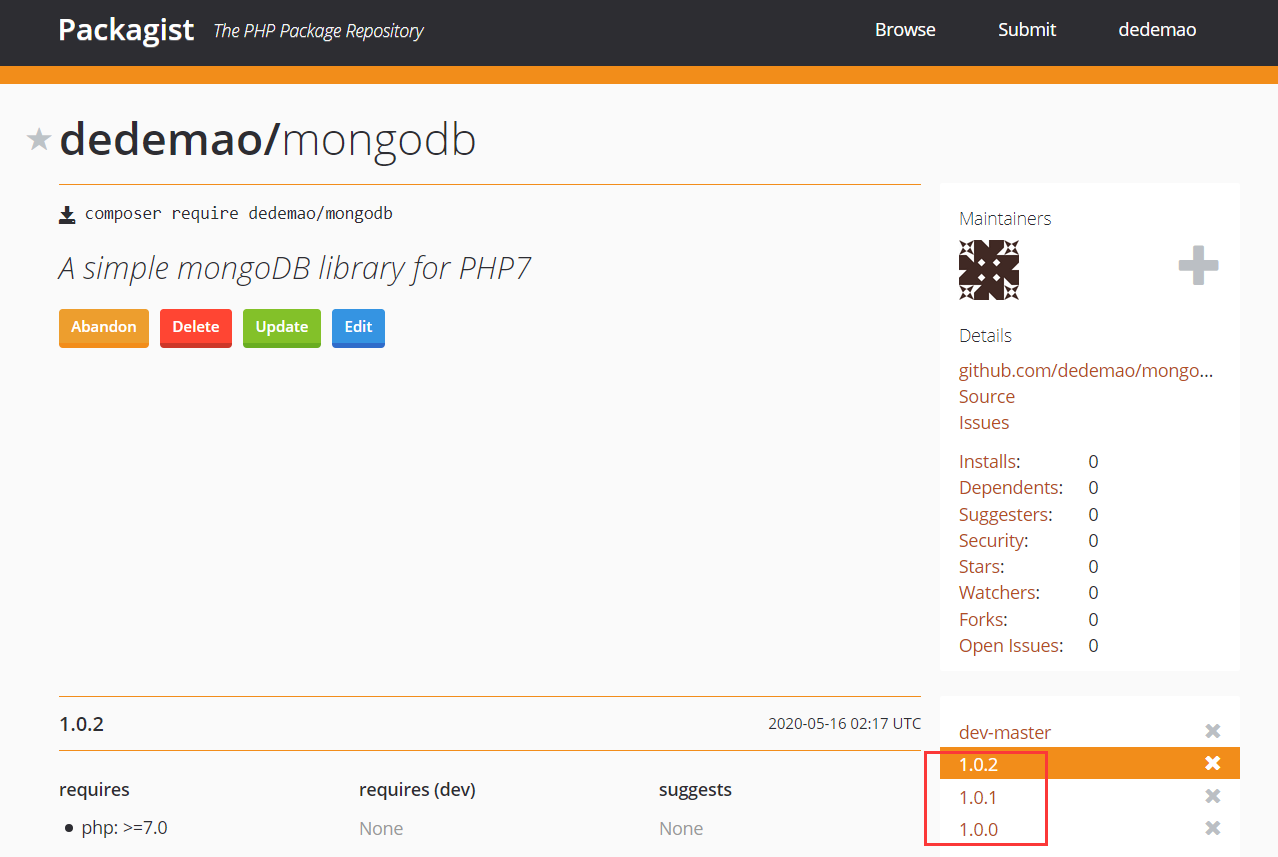
Task: Open the Submit page
Action: click(x=1027, y=30)
